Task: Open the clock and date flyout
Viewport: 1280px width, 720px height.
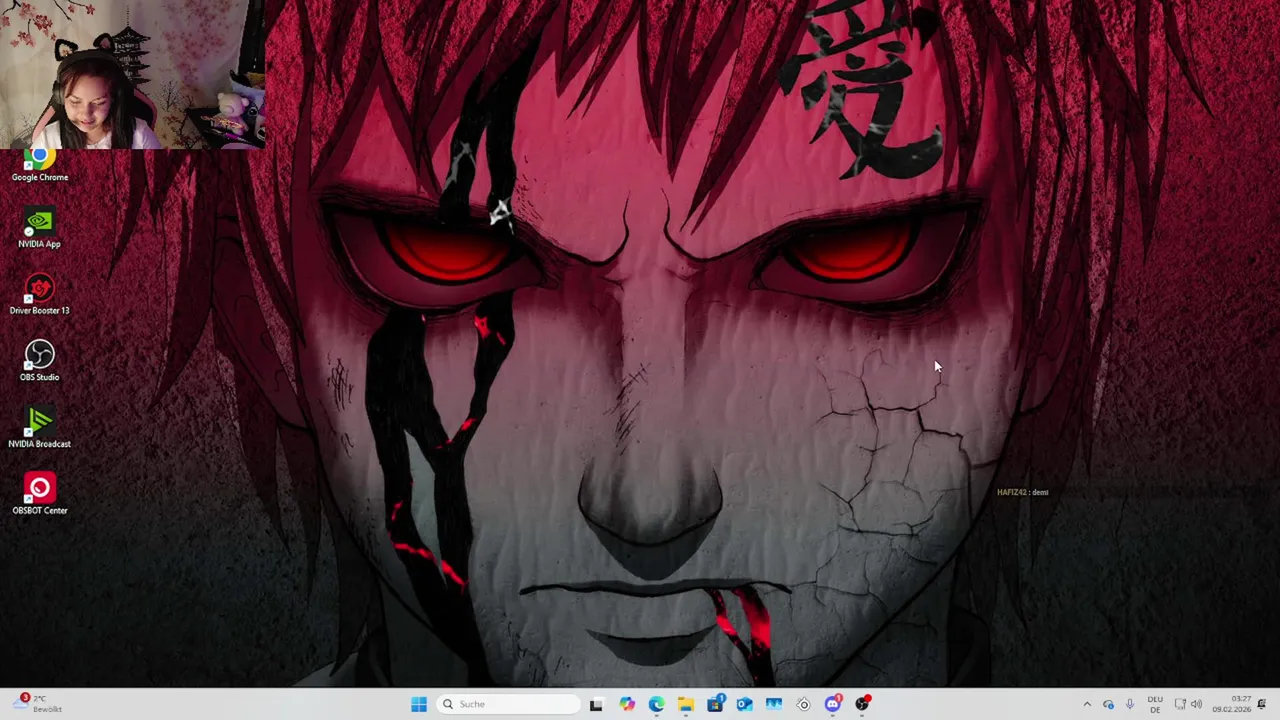Action: pos(1232,704)
